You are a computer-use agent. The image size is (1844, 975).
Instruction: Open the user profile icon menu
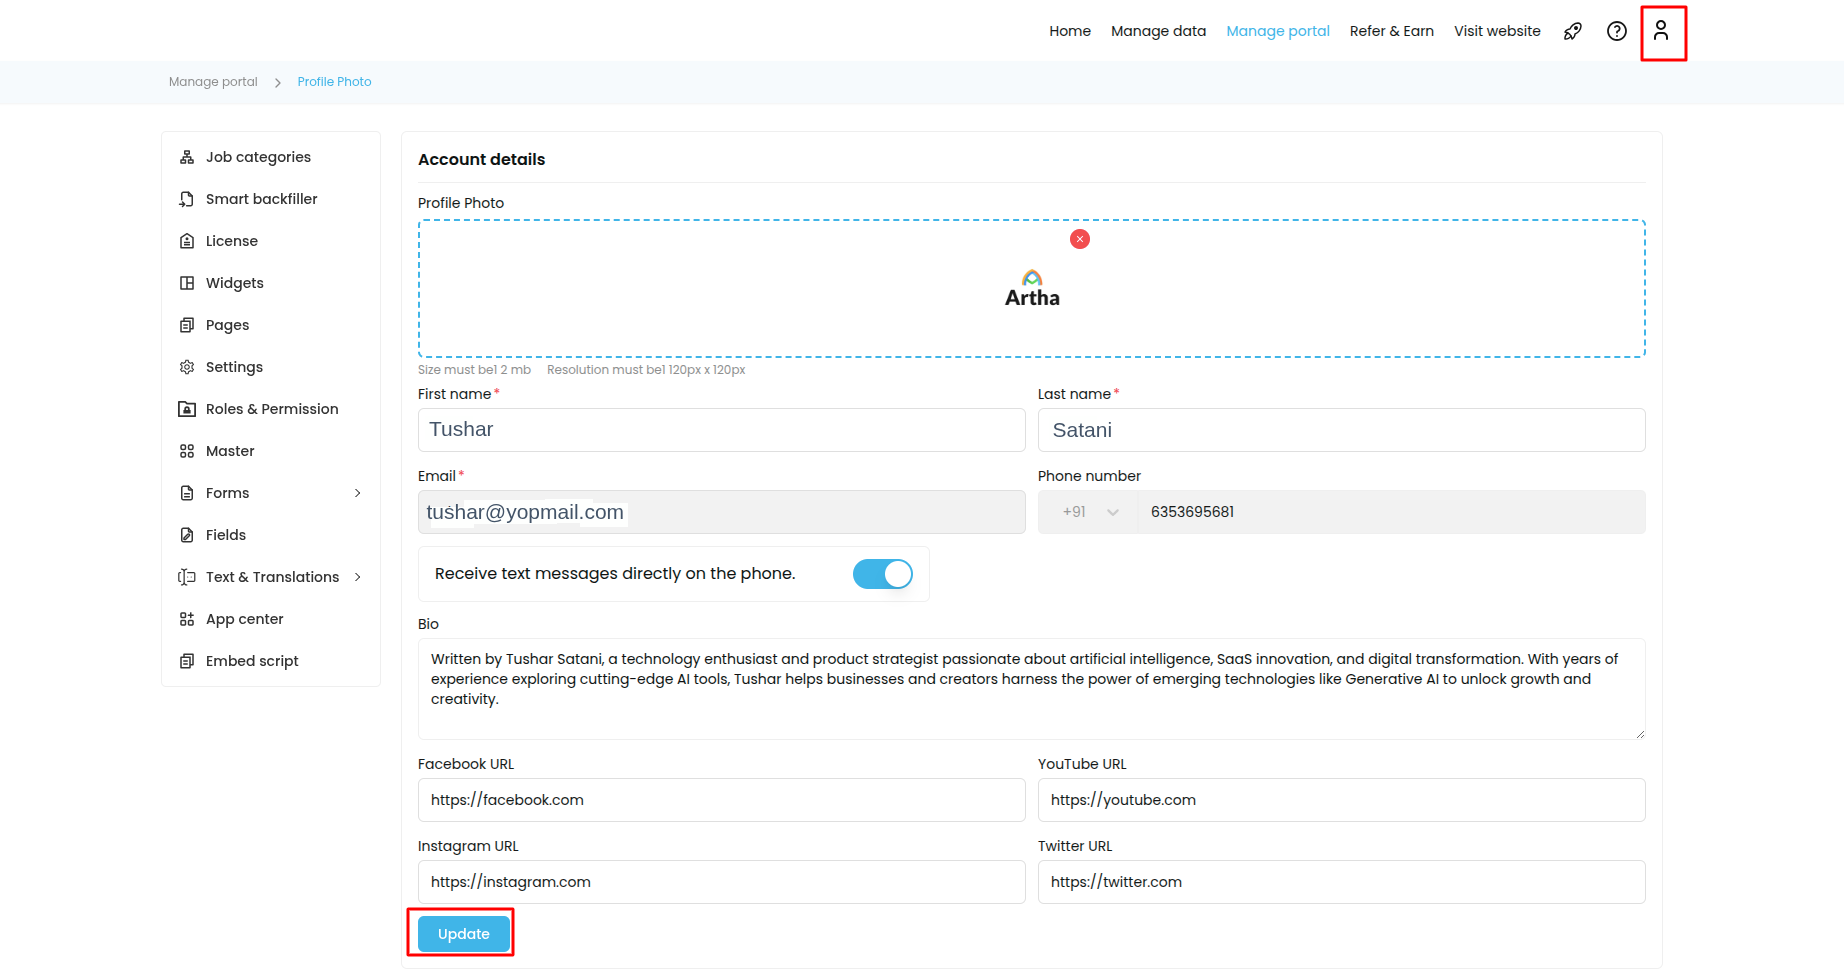coord(1661,31)
